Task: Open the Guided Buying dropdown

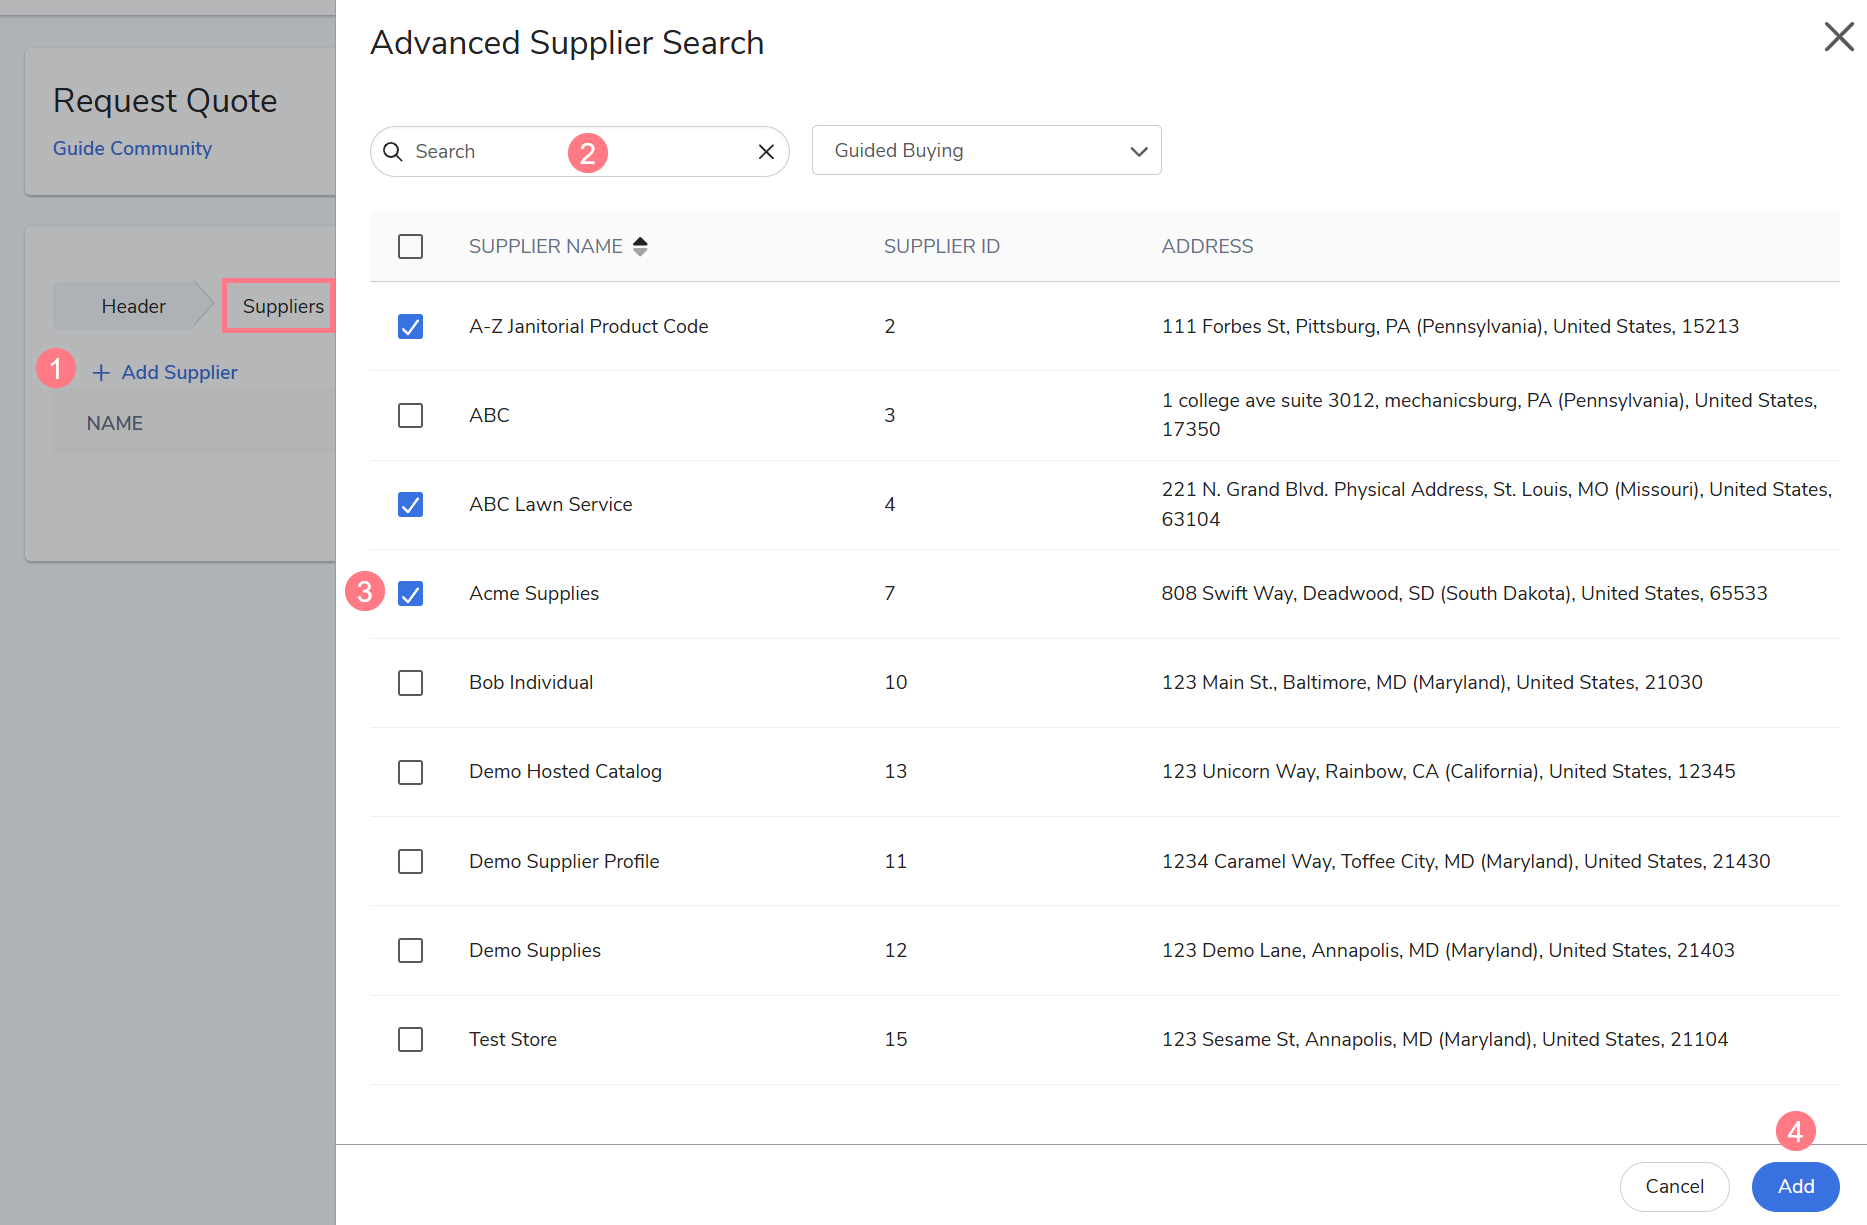Action: tap(985, 150)
